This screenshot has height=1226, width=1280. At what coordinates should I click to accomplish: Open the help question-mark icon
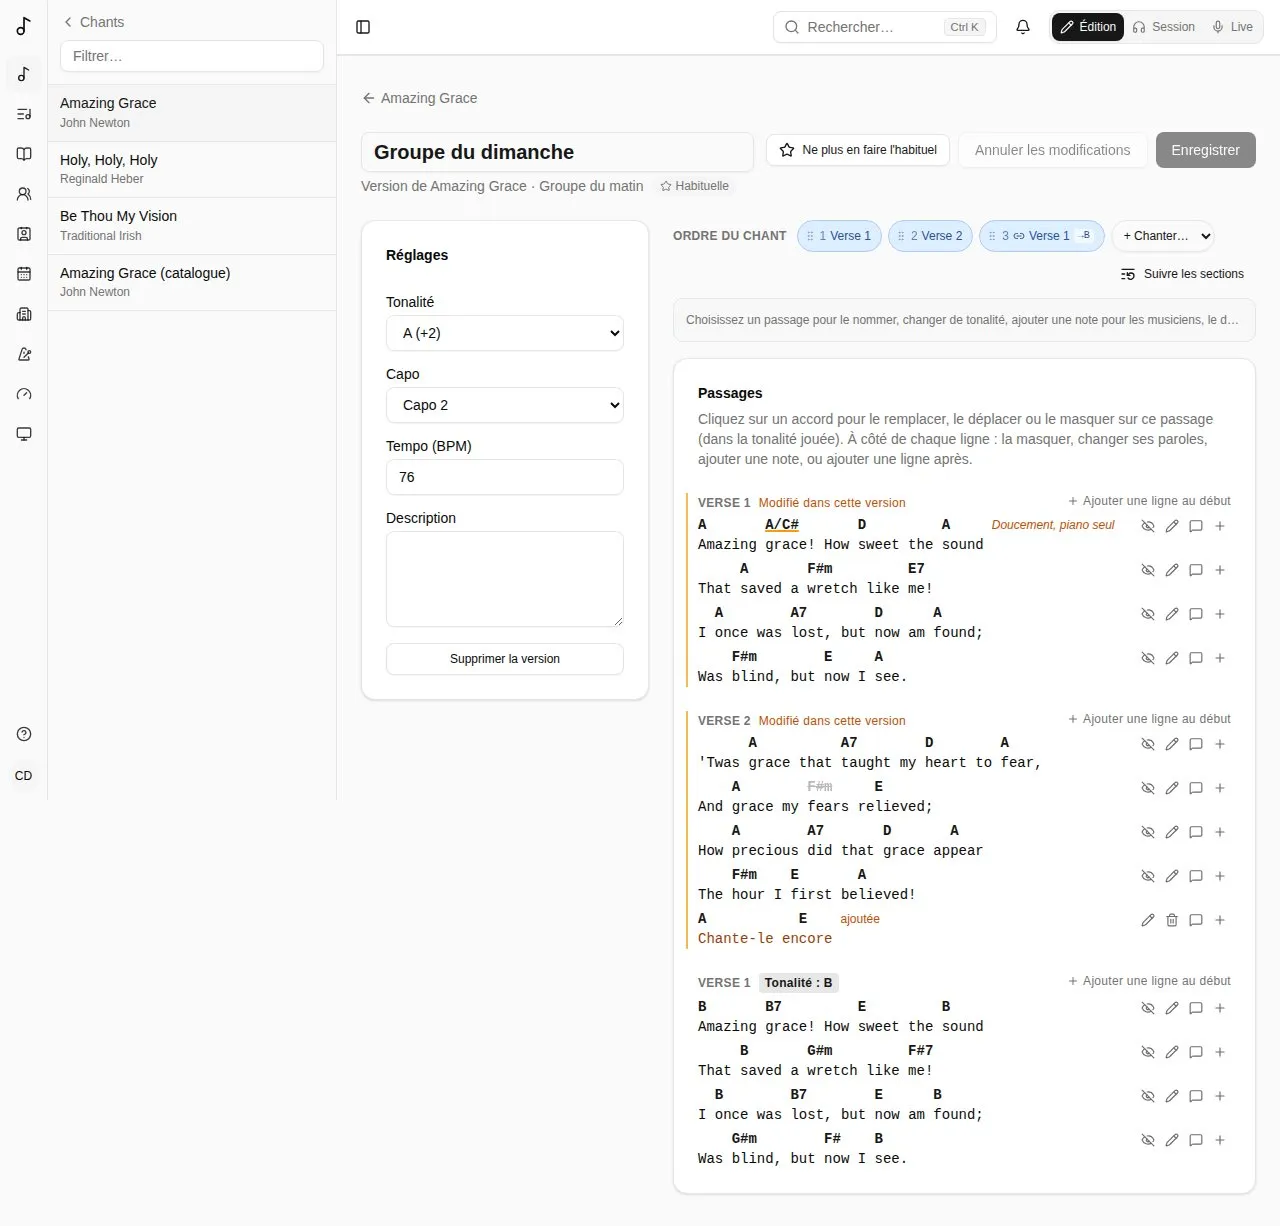[24, 734]
